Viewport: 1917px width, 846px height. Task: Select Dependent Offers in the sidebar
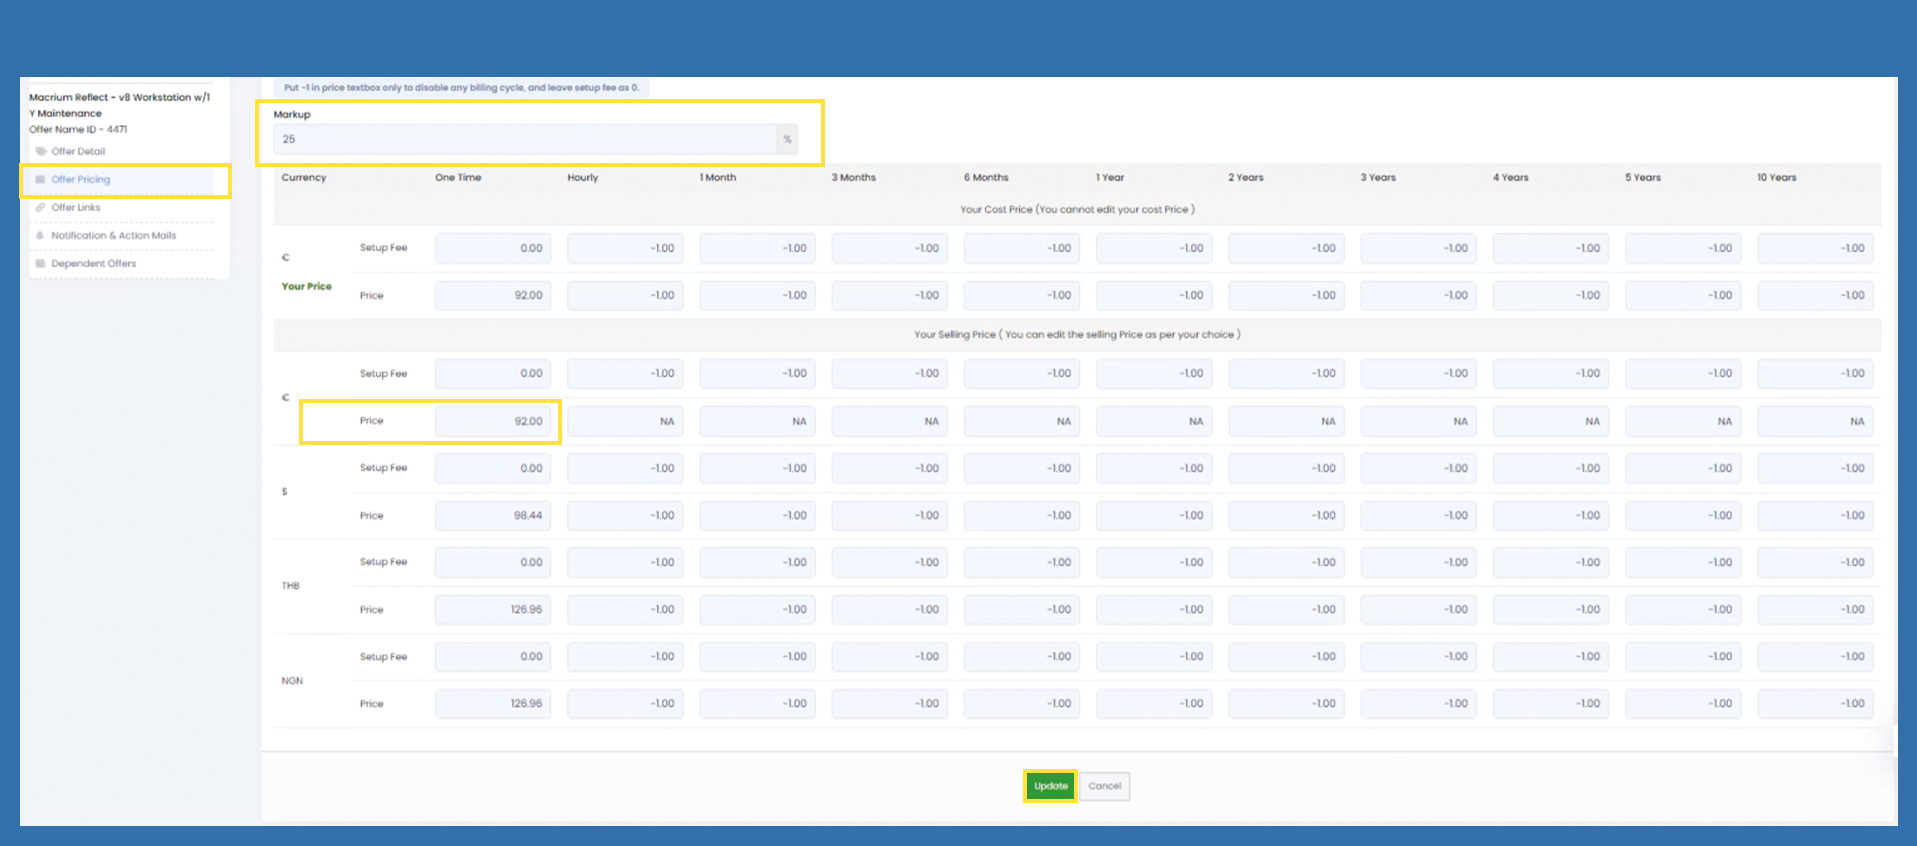(93, 264)
